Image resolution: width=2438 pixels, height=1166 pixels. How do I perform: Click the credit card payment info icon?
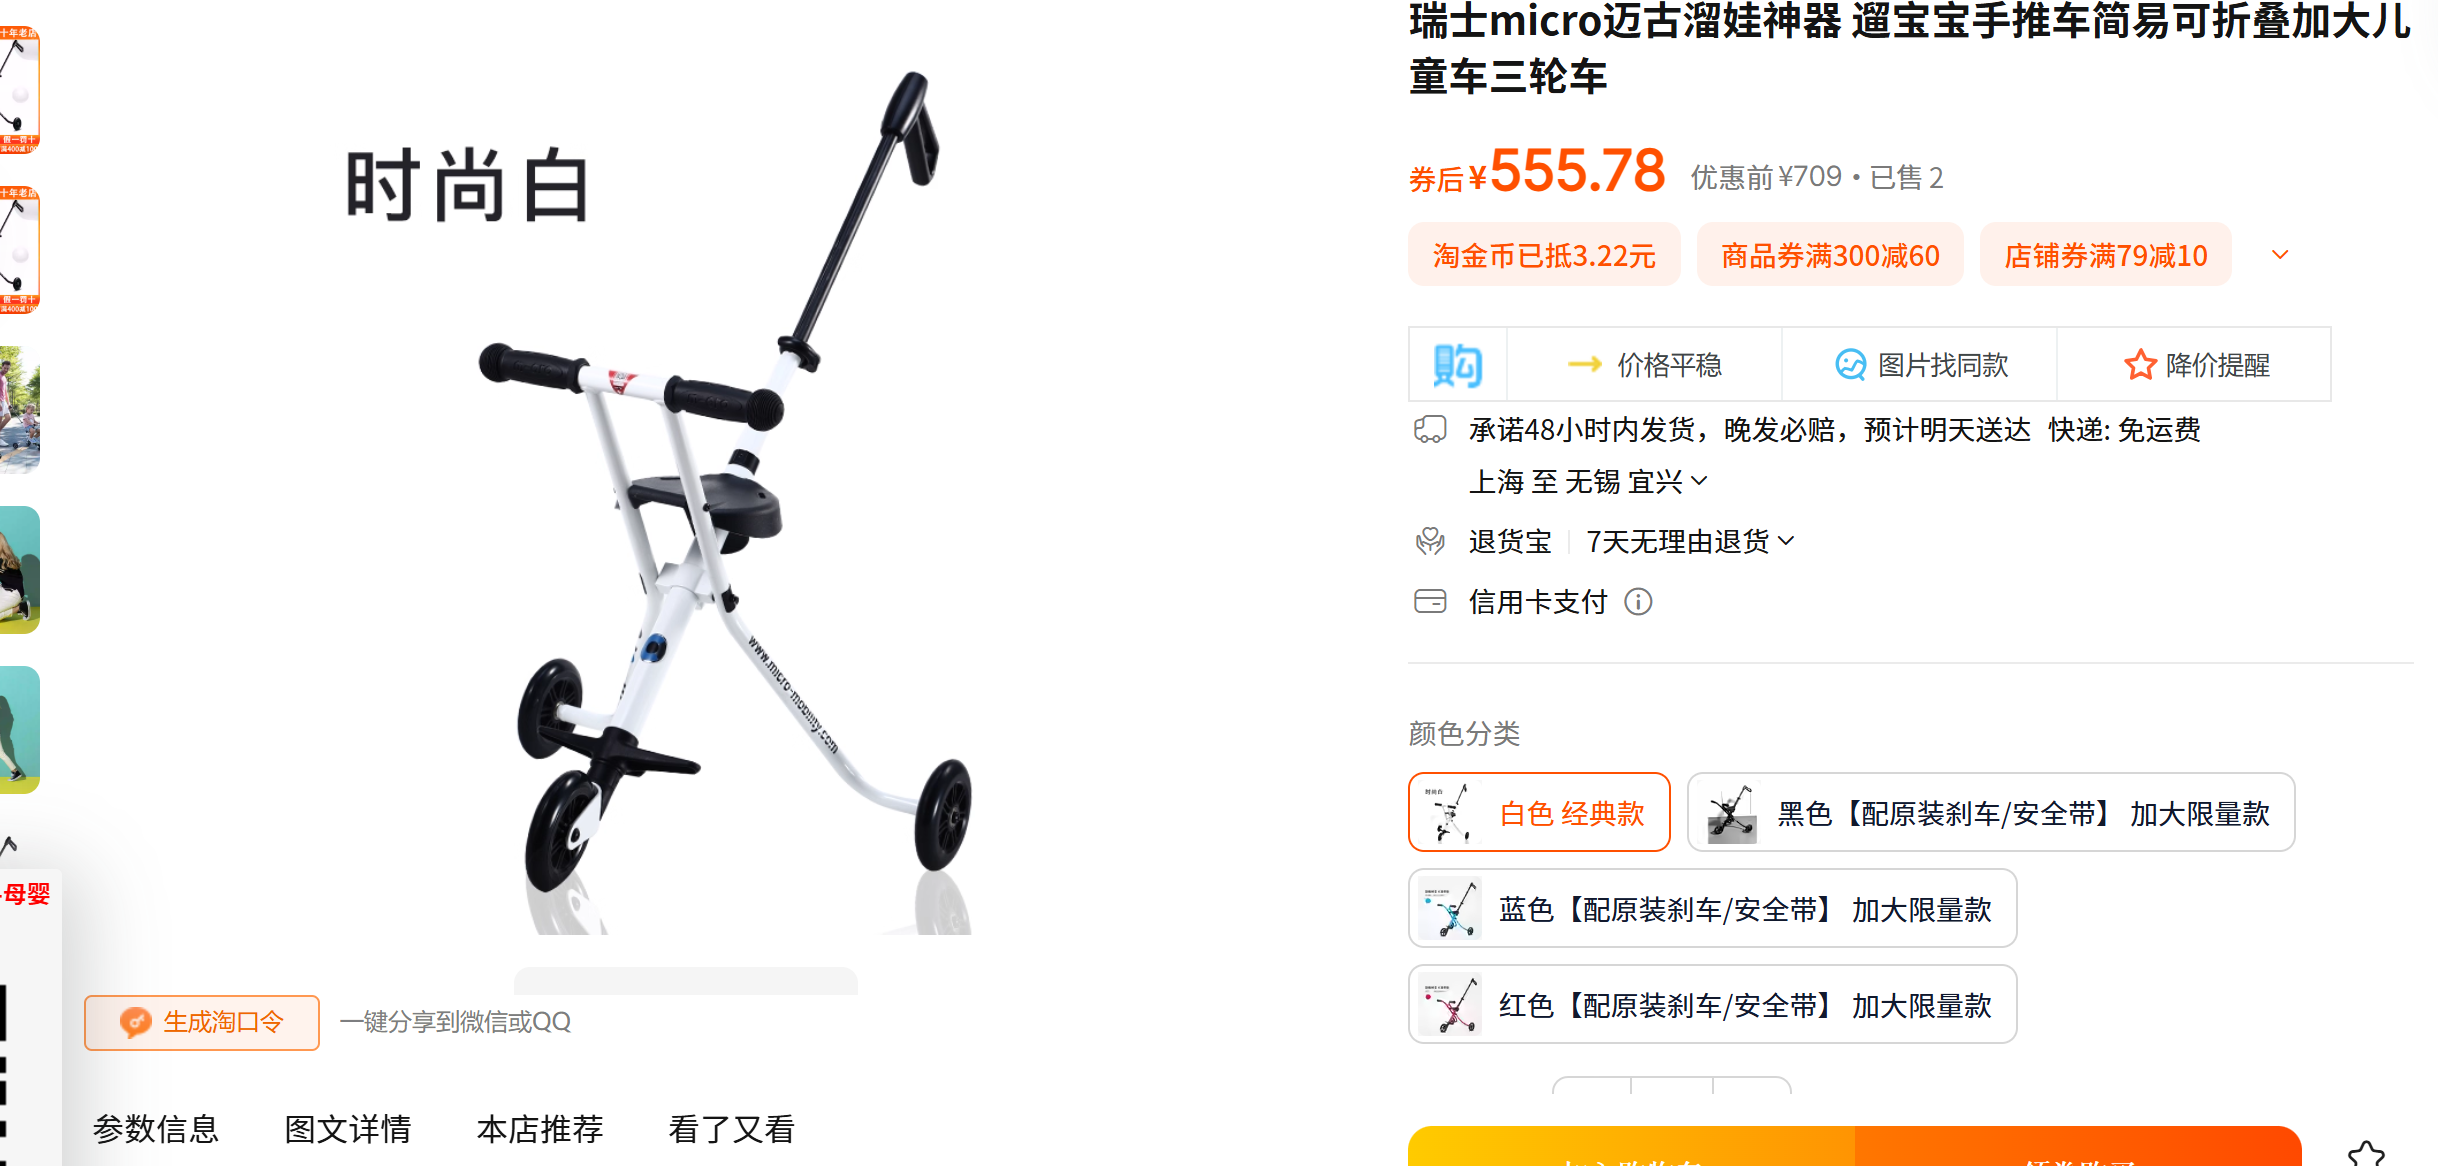click(x=1638, y=602)
